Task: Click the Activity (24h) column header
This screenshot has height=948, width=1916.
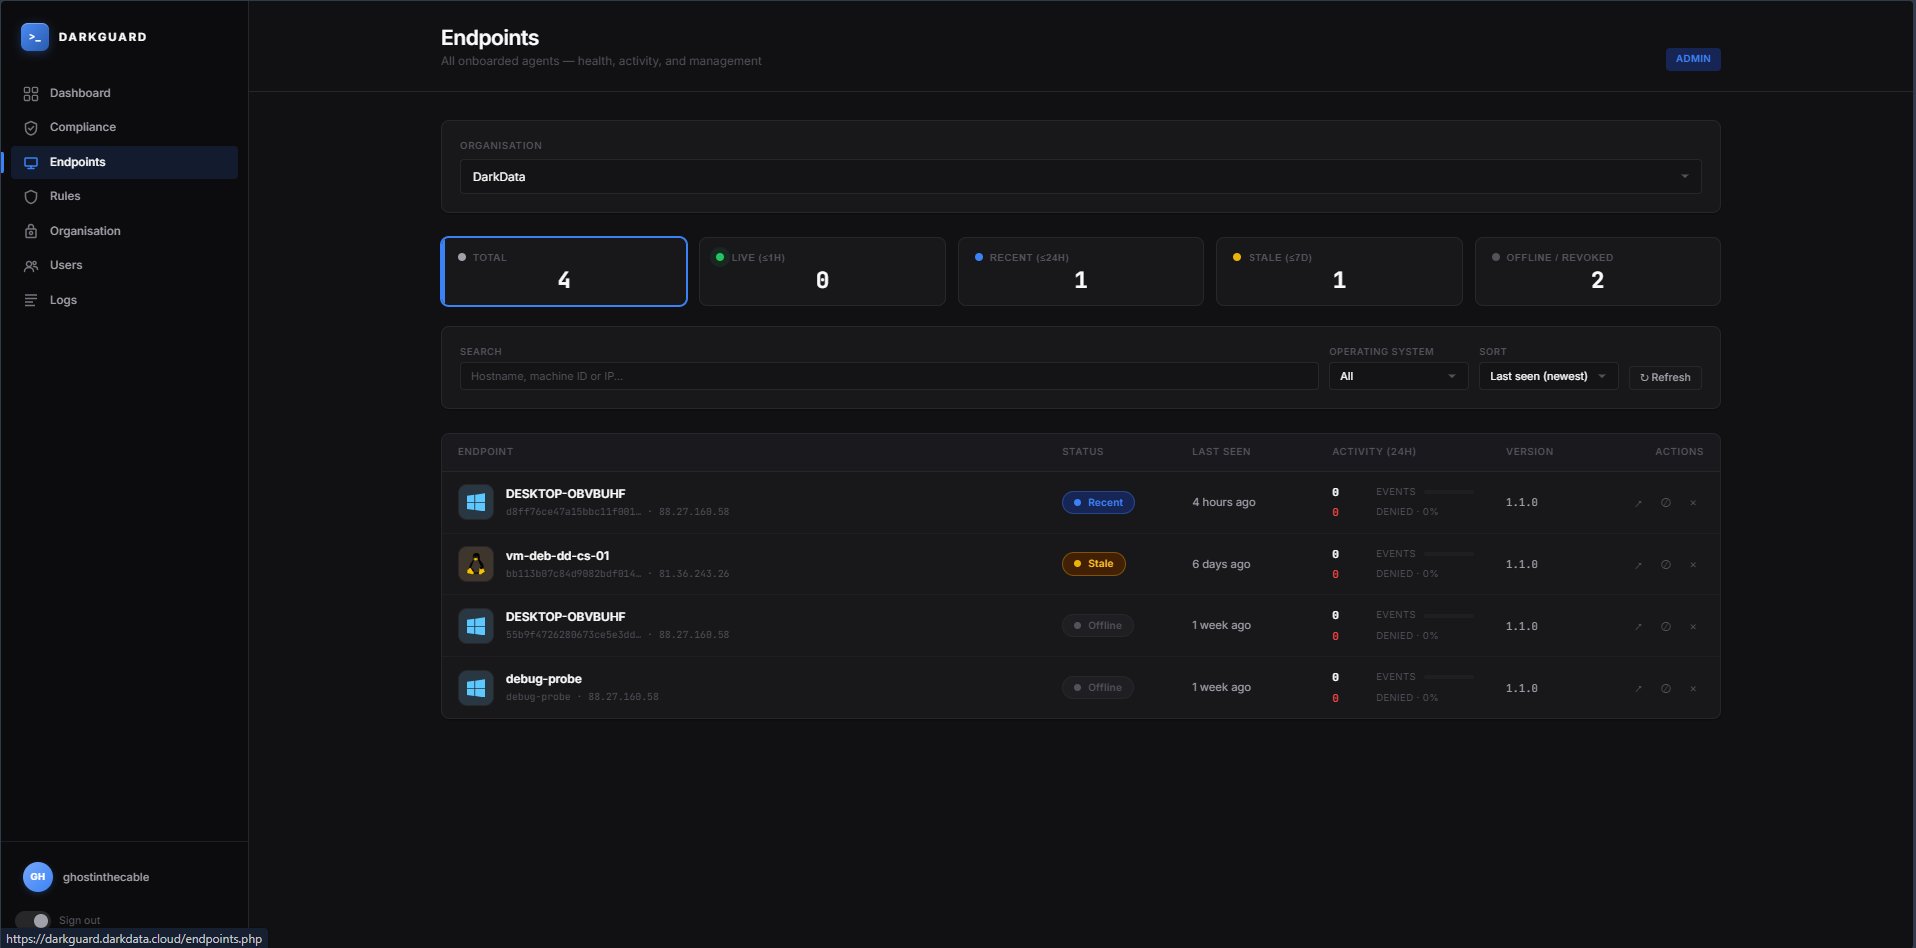Action: [x=1374, y=452]
